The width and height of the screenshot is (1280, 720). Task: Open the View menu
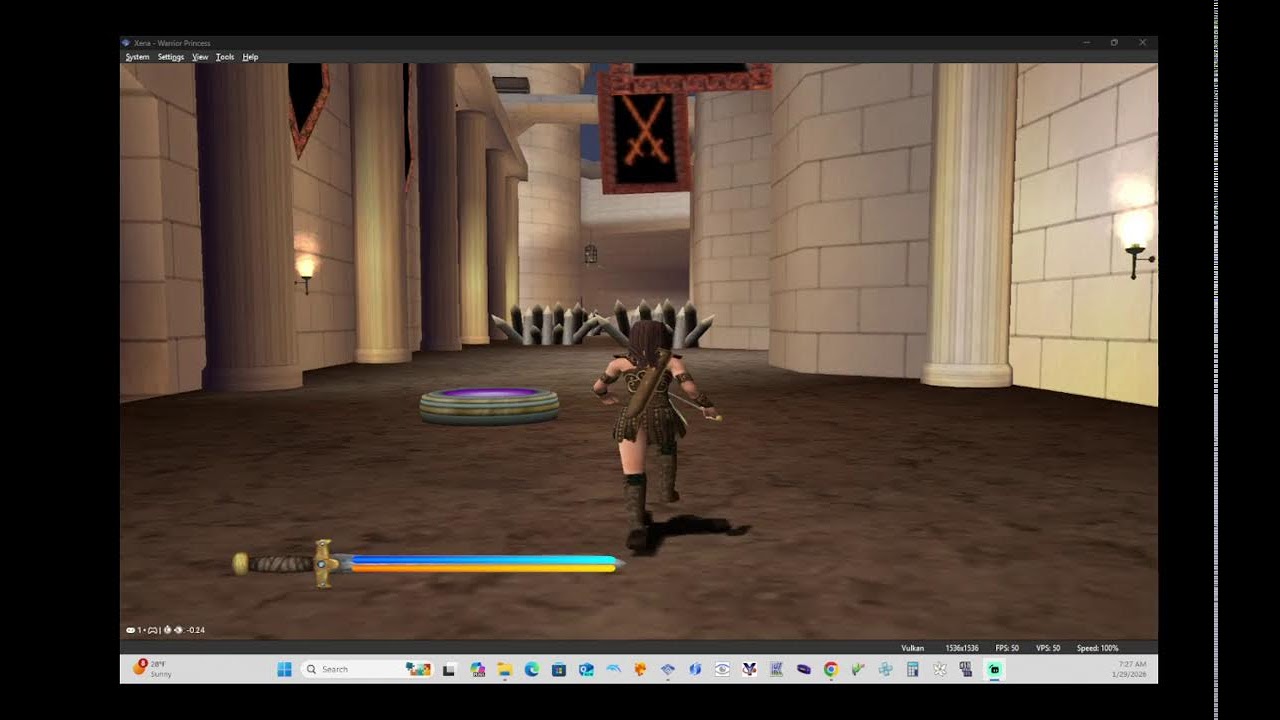[200, 57]
